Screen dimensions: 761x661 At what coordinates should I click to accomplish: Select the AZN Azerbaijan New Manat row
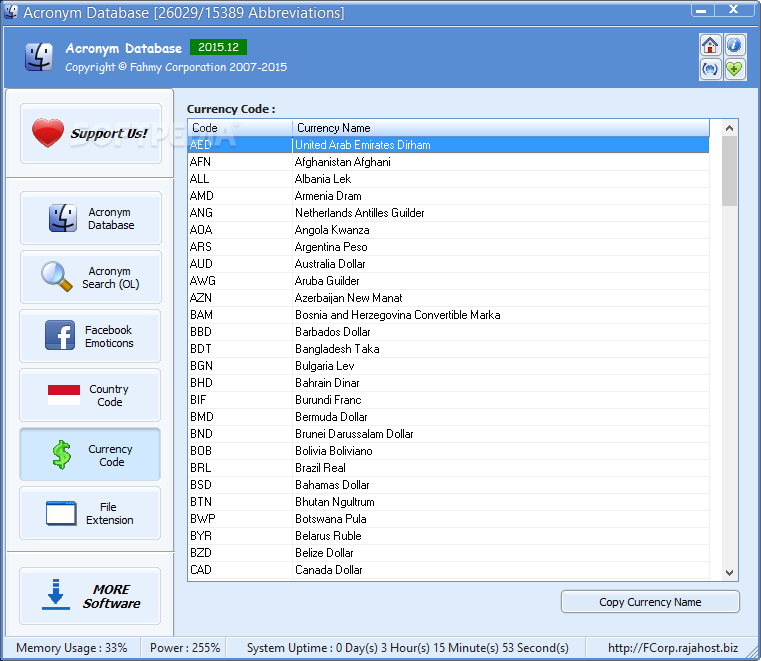tap(448, 297)
